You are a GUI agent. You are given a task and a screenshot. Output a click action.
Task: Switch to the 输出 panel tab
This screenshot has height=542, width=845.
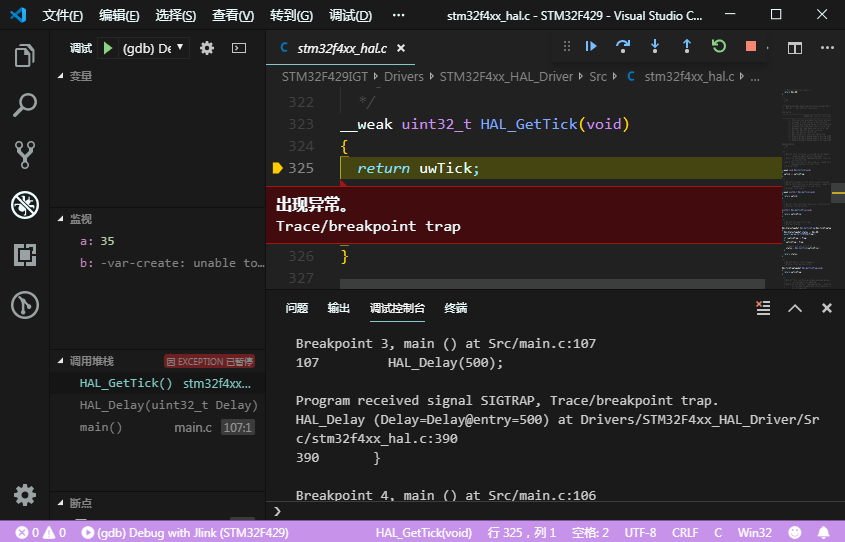click(x=338, y=308)
